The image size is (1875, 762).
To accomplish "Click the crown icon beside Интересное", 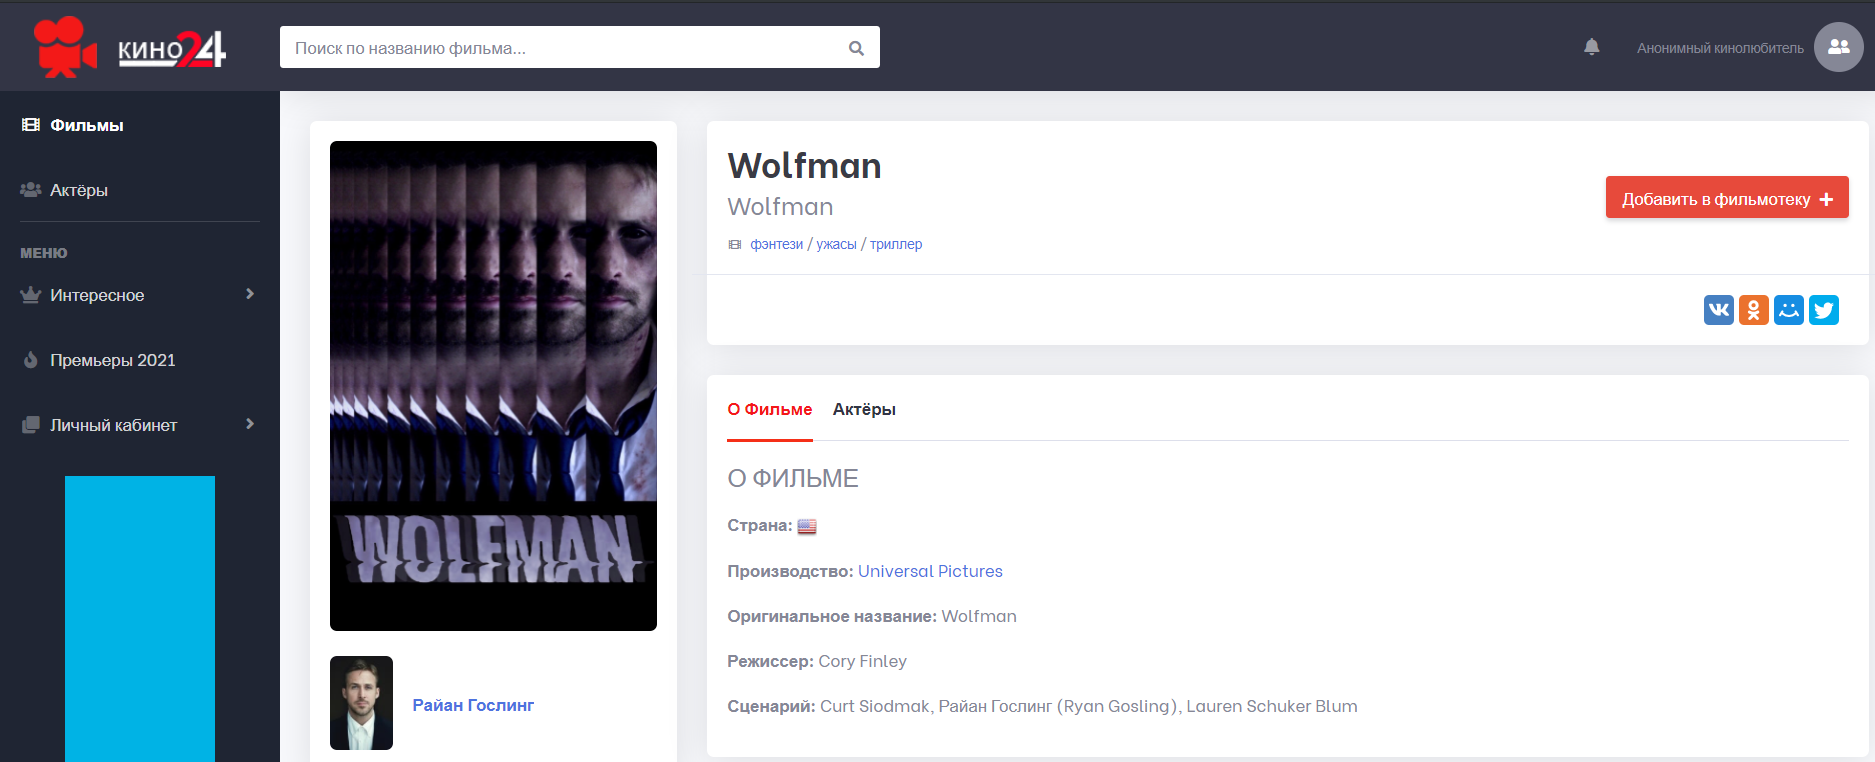I will (31, 294).
